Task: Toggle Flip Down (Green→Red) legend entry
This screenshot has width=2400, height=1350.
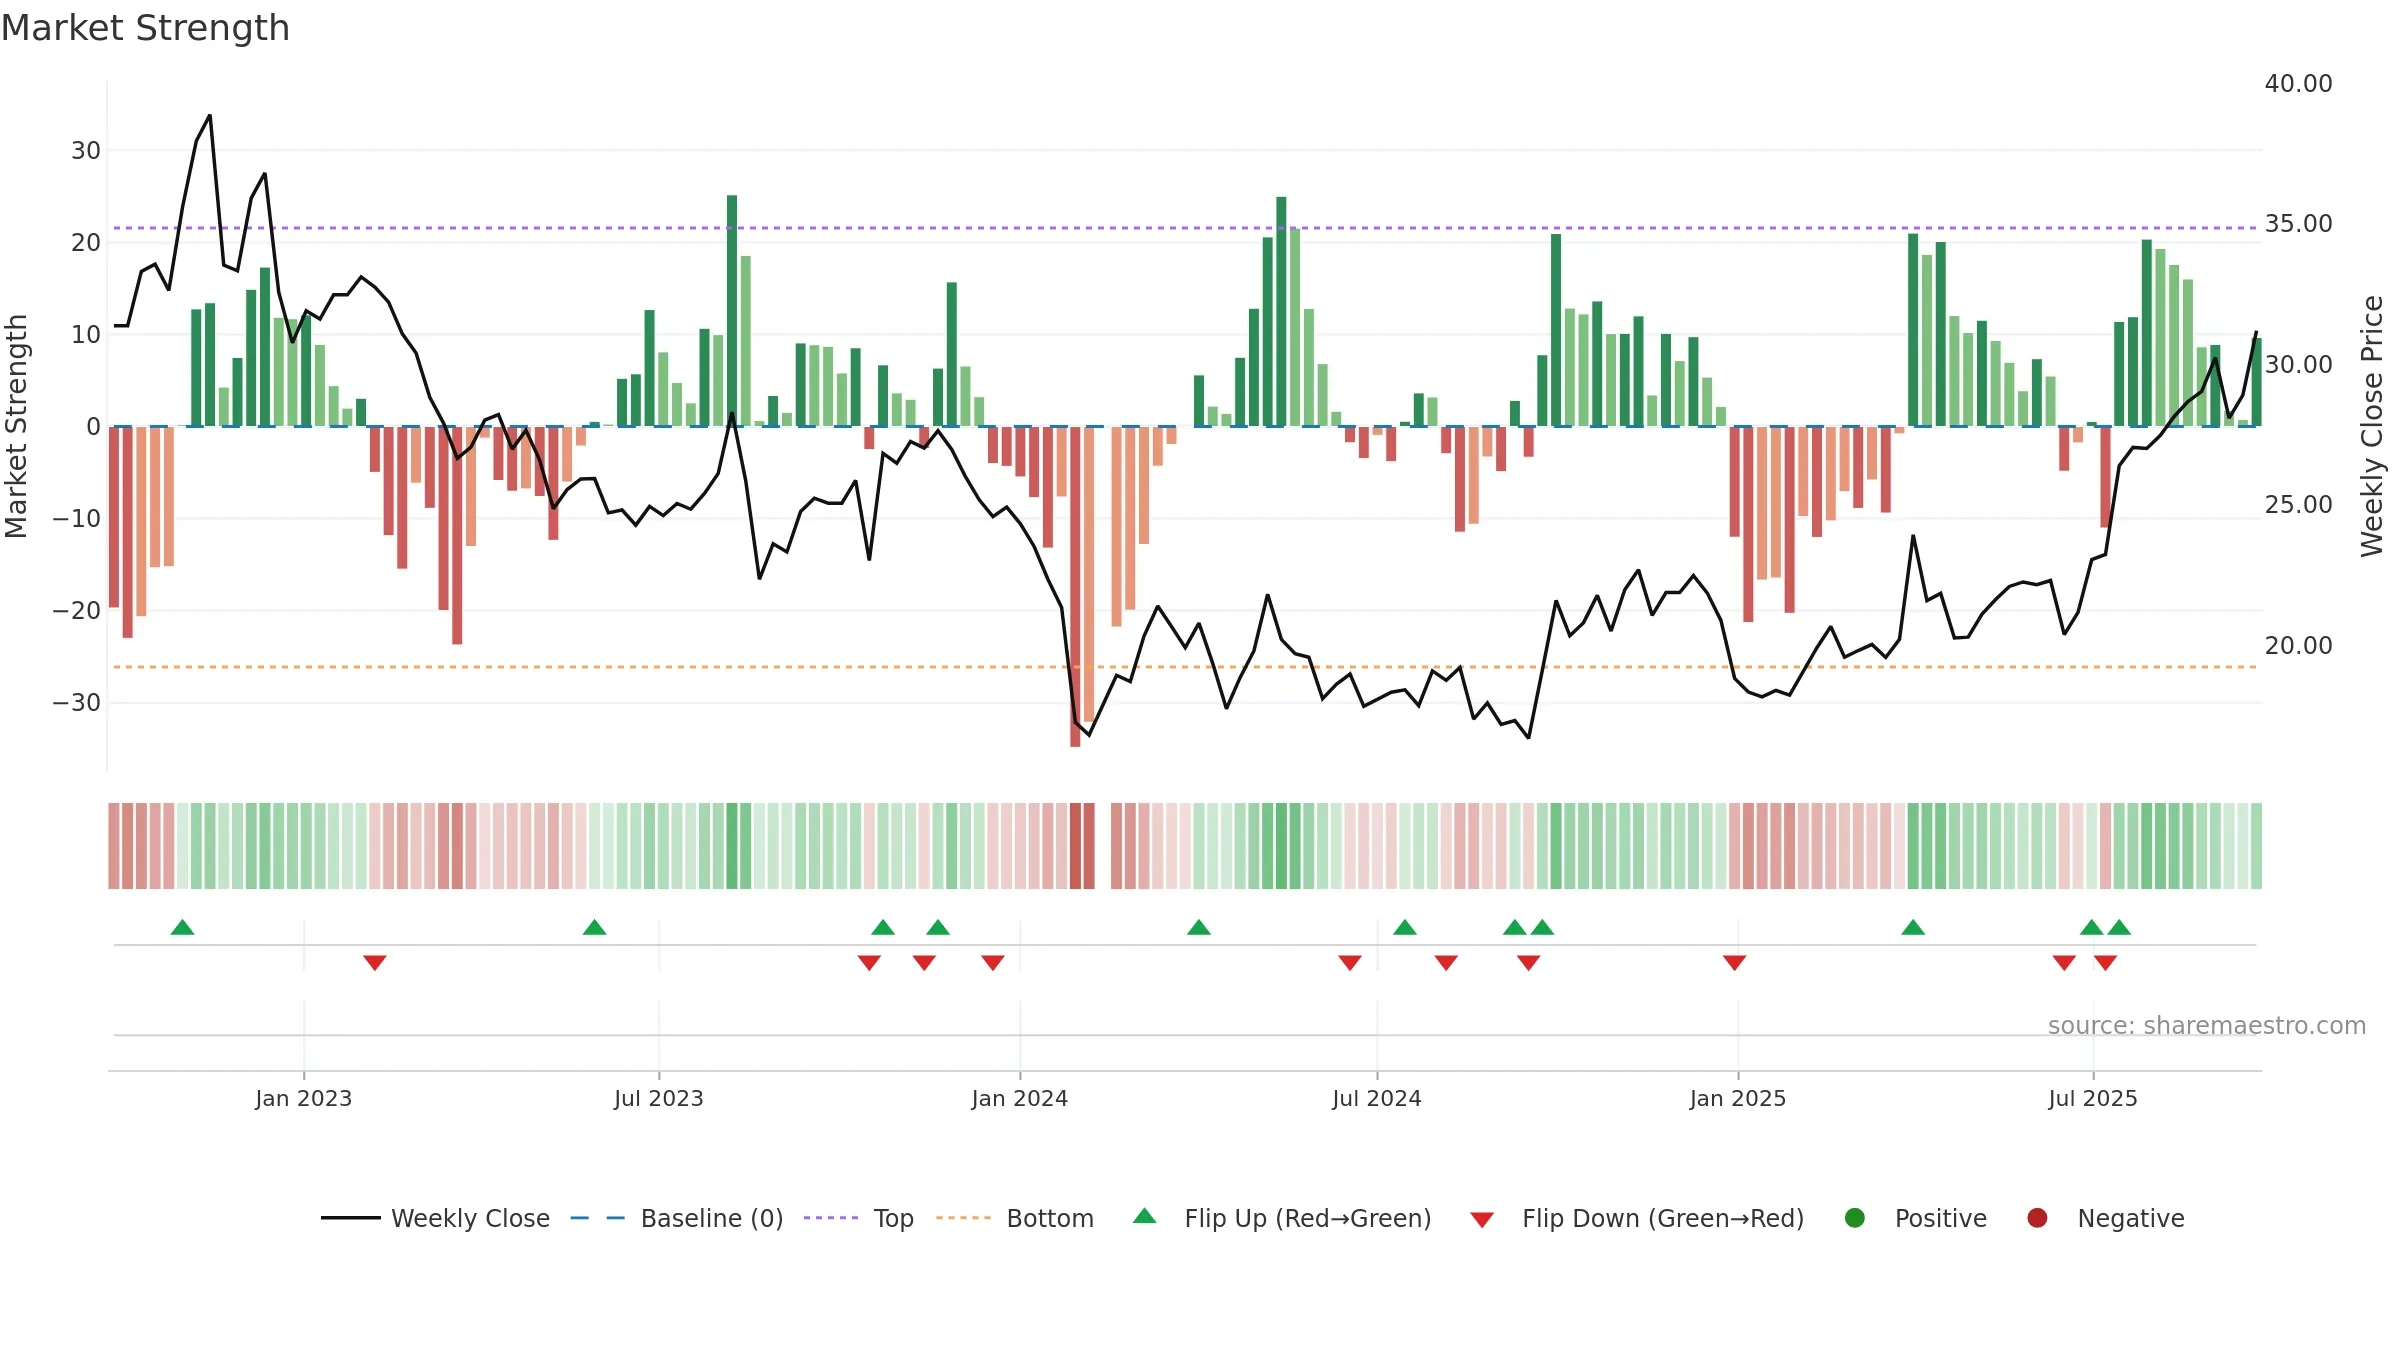Action: (x=1637, y=1218)
